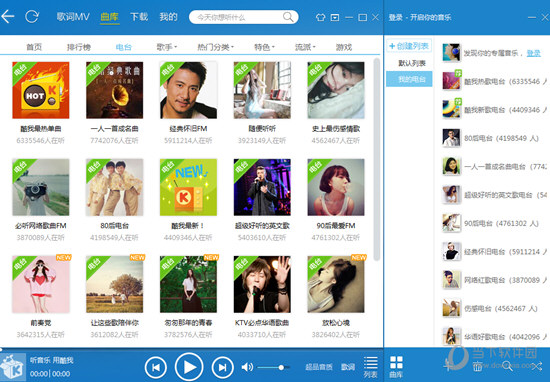Select 酷我热歌电台 in playlist panel
The image size is (550, 382).
(x=495, y=81)
